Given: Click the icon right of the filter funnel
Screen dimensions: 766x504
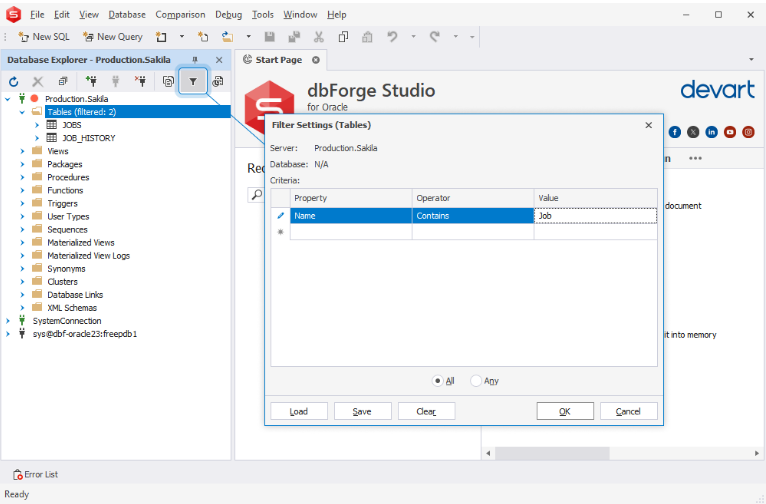Looking at the screenshot, I should (218, 82).
